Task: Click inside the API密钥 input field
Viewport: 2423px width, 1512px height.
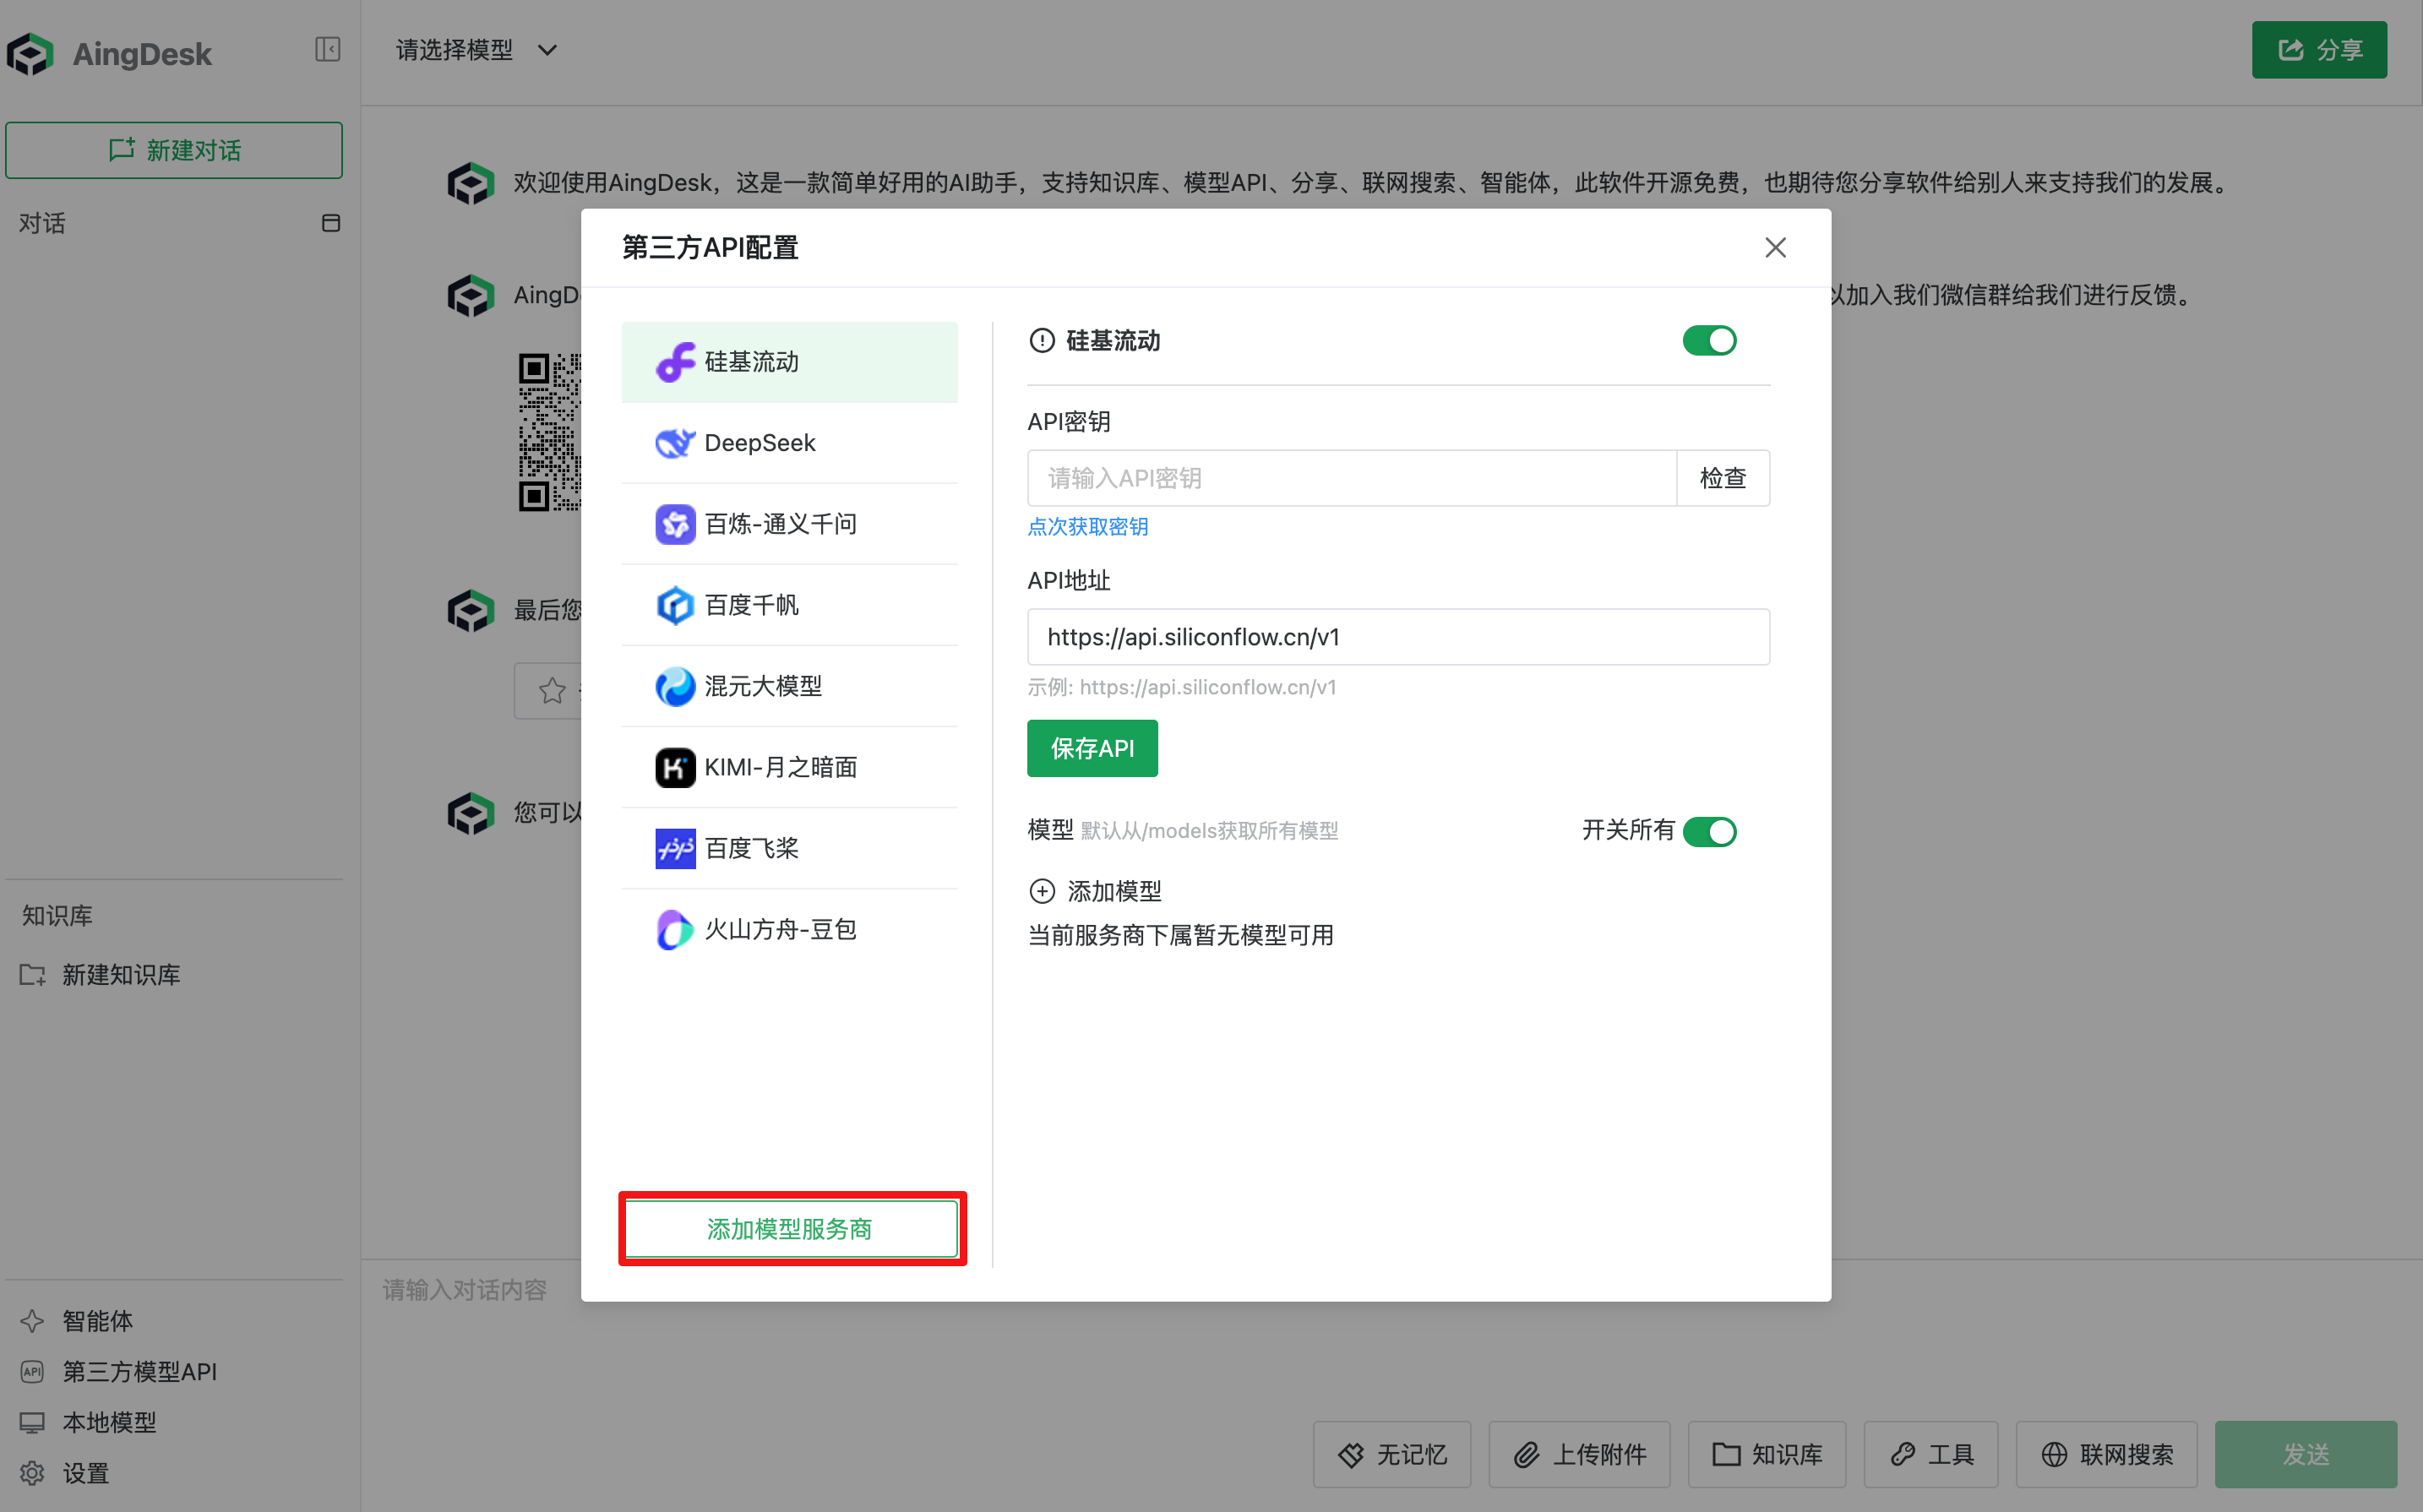Action: pos(1350,478)
